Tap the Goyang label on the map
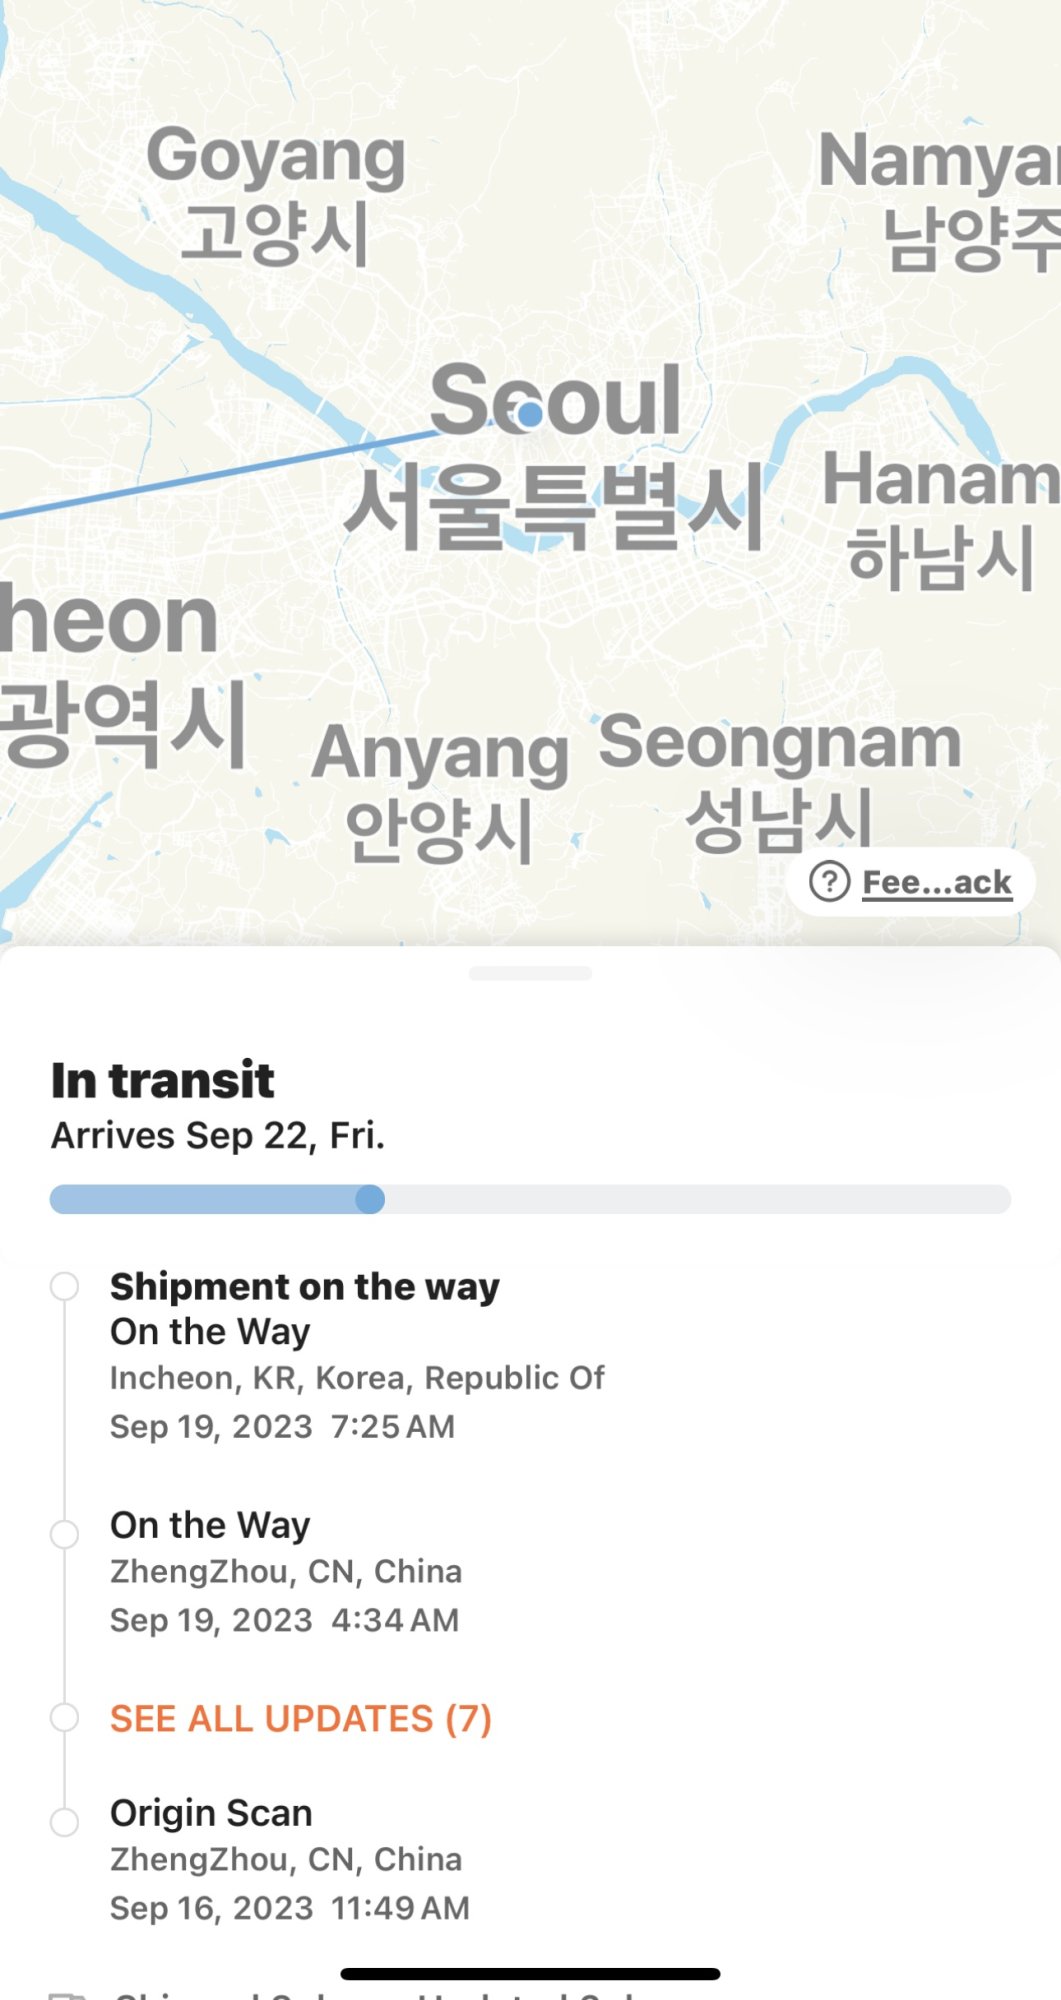Image resolution: width=1061 pixels, height=2000 pixels. 276,158
